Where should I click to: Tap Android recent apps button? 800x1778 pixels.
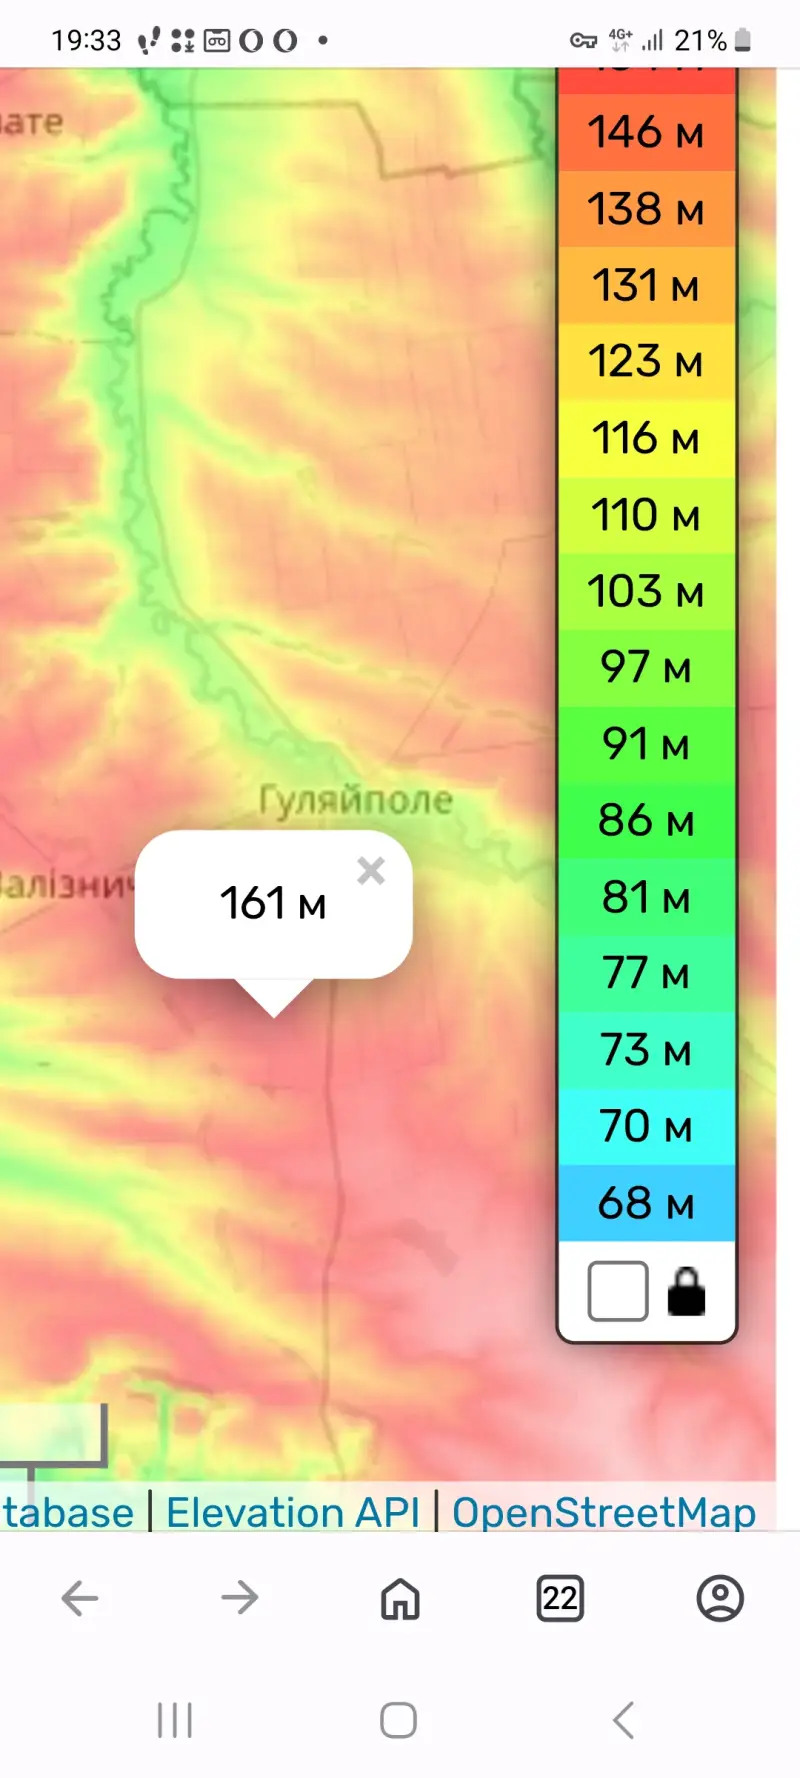(x=175, y=1720)
